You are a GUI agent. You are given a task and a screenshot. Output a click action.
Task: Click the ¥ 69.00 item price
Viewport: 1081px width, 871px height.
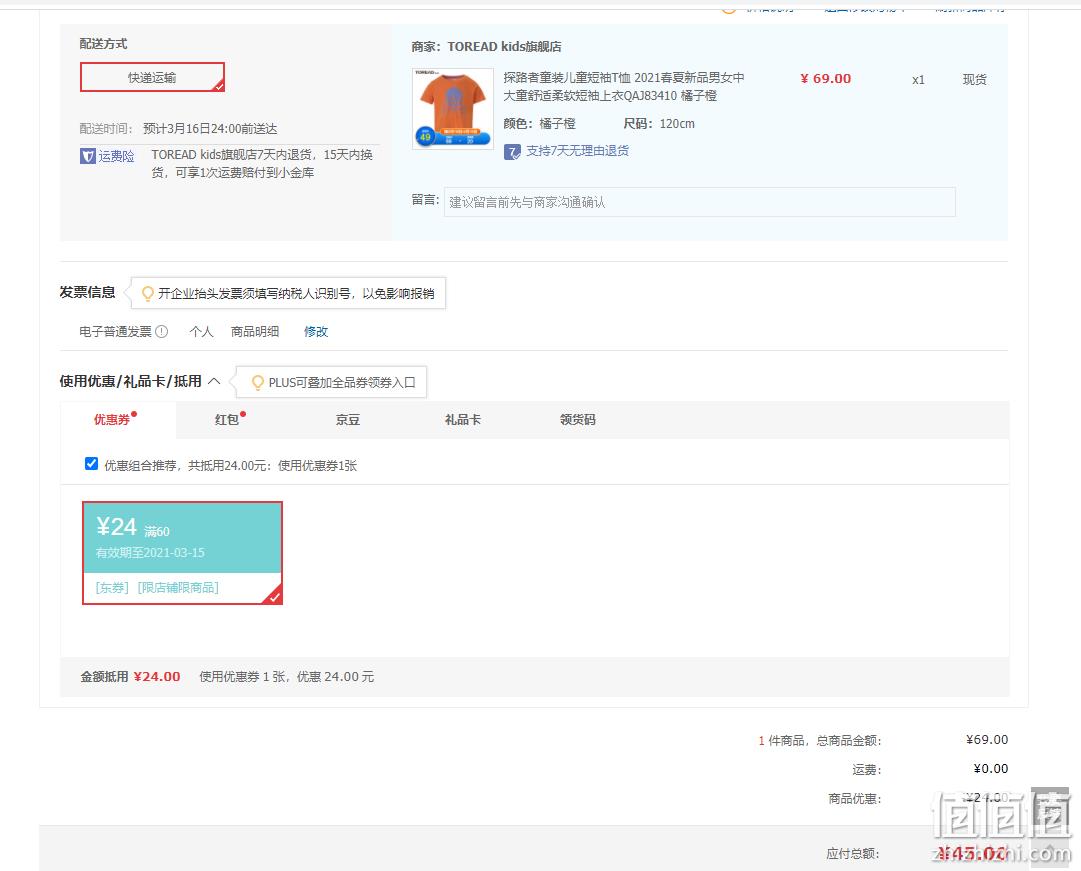click(825, 79)
